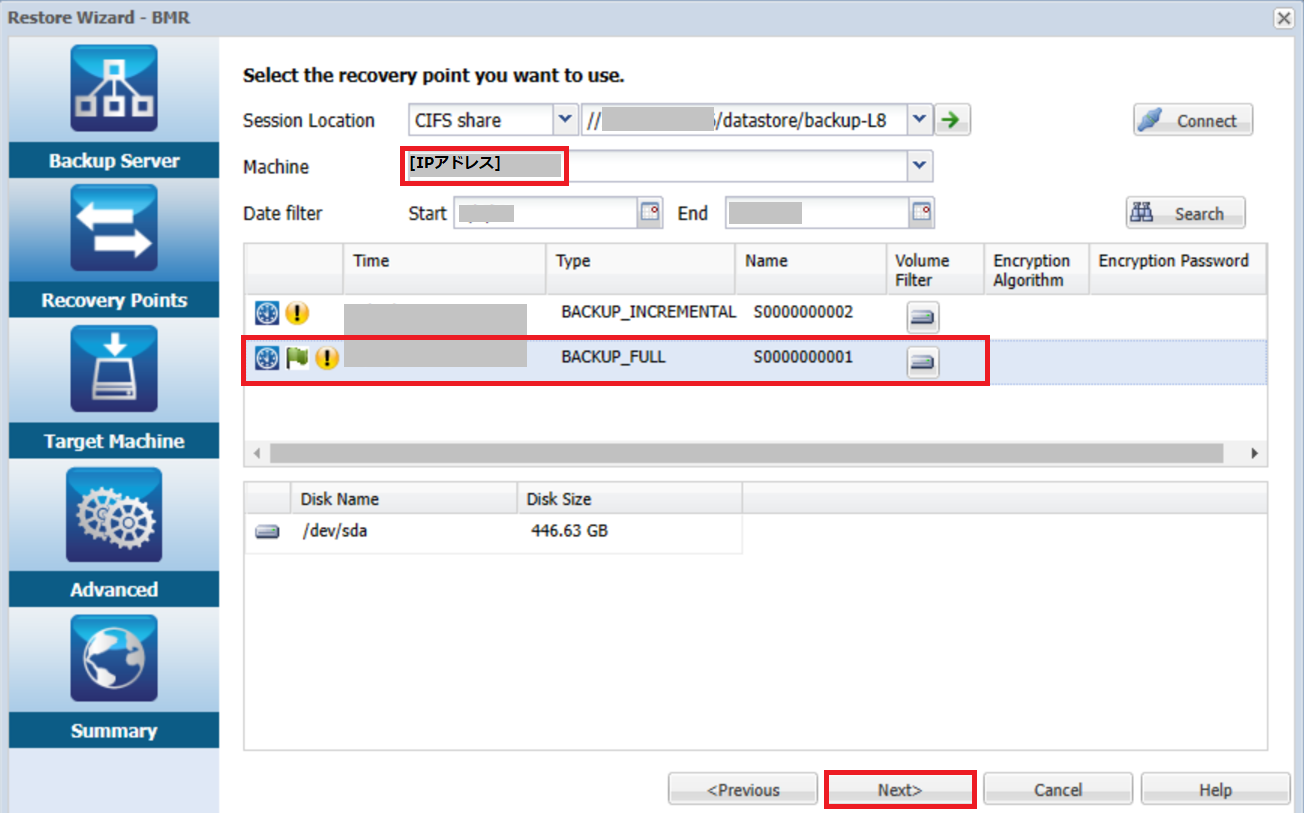Sort by the Time column header
Viewport: 1304px width, 813px height.
click(445, 269)
